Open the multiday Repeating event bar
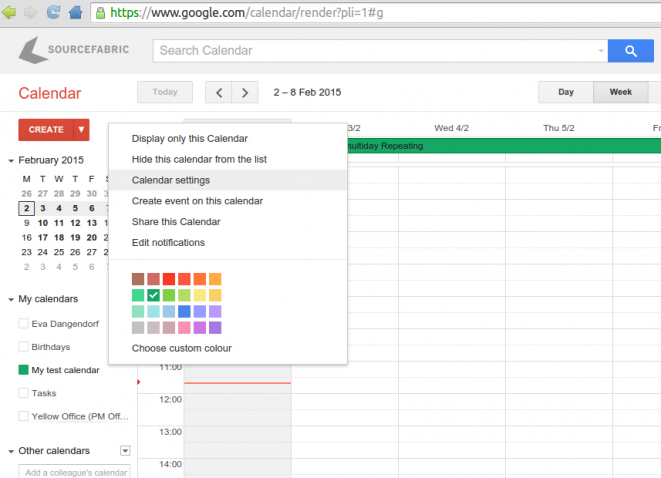Screen dimensions: 661x478 click(504, 146)
